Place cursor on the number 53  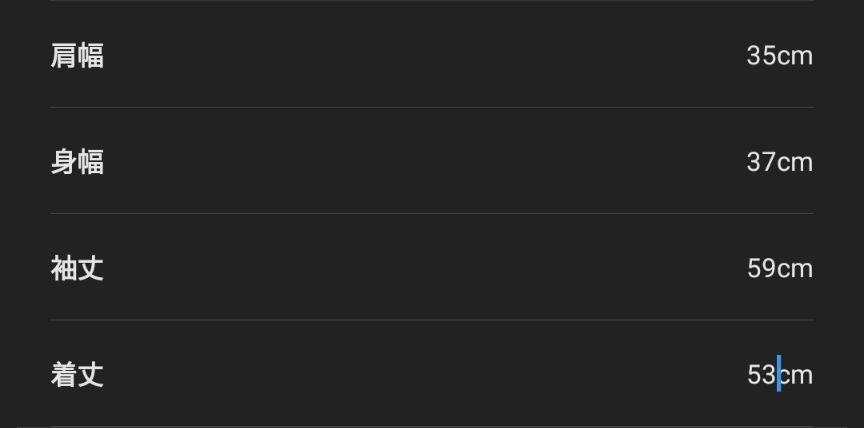(762, 375)
